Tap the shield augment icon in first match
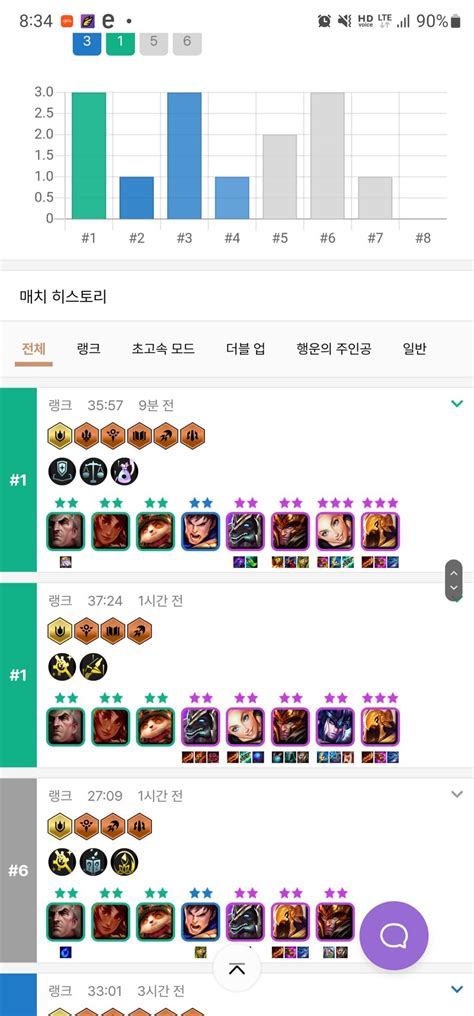 [62, 472]
